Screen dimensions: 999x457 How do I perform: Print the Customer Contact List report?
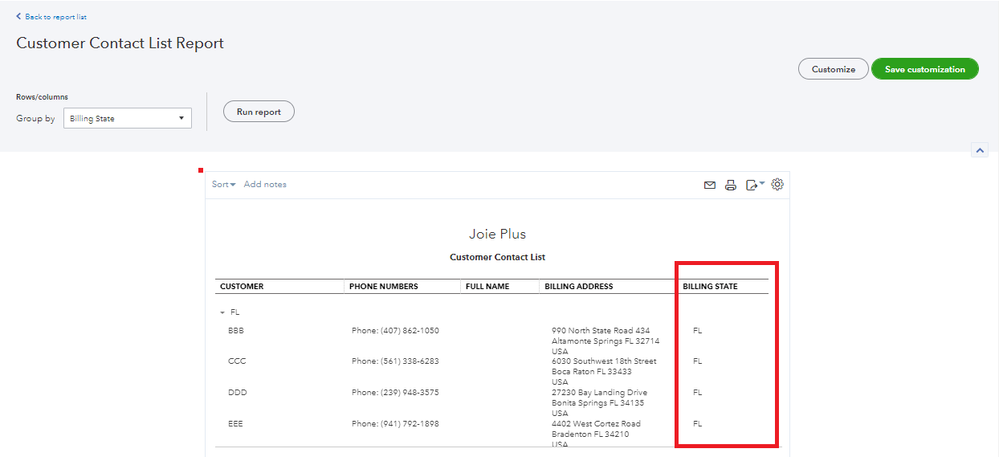tap(731, 185)
